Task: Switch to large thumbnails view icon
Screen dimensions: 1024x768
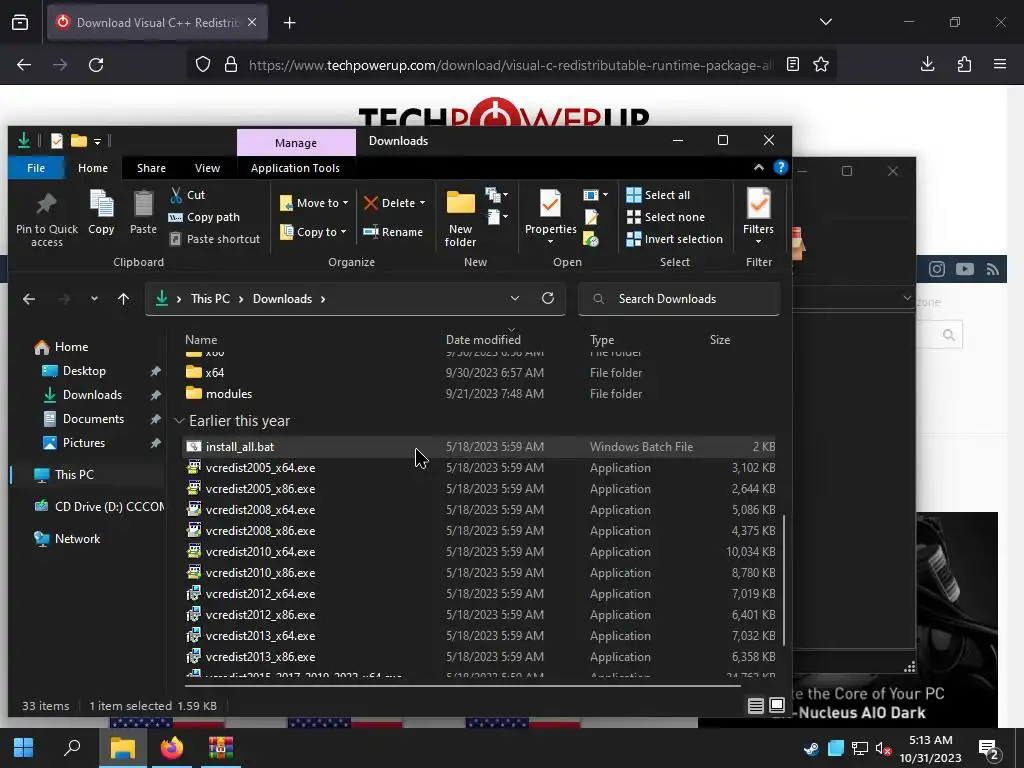Action: [x=777, y=705]
